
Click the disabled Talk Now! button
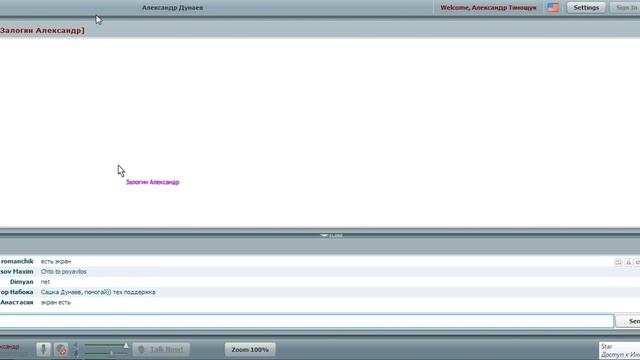161,349
